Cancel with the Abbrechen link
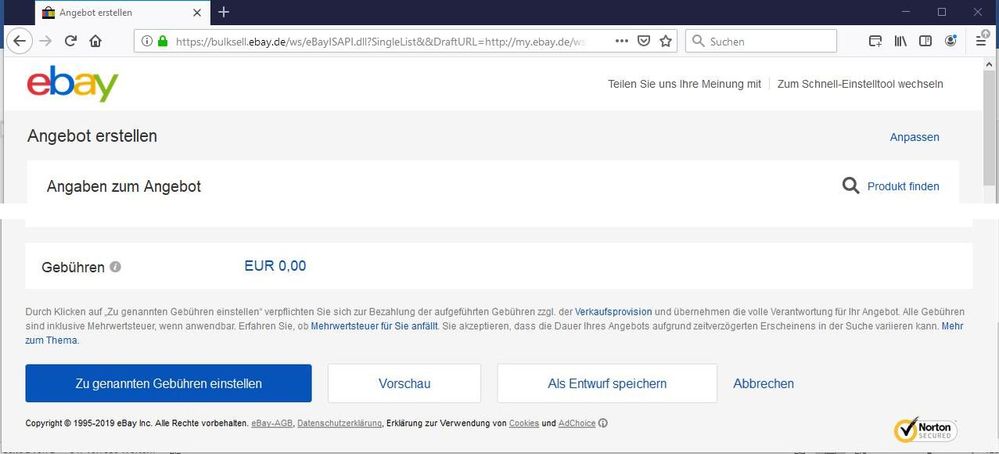Viewport: 999px width, 454px height. (763, 384)
